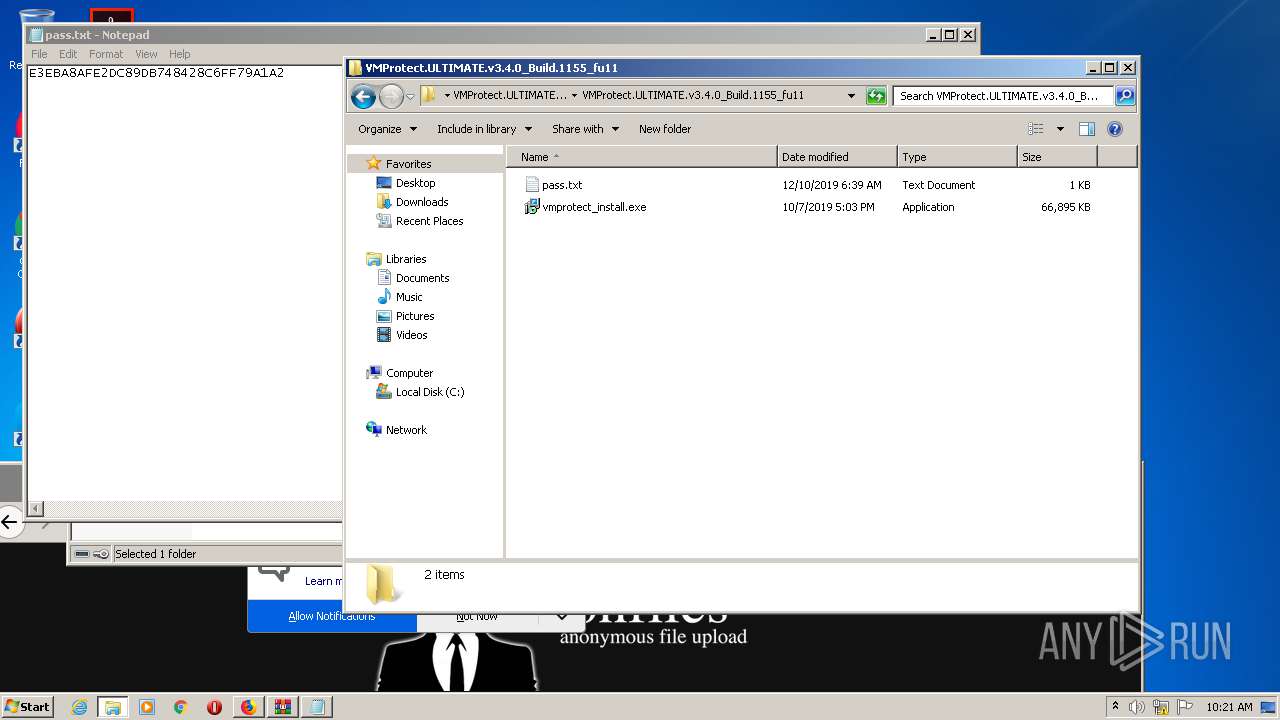Click Windows Explorer taskbar icon
Image resolution: width=1280 pixels, height=720 pixels.
[113, 707]
